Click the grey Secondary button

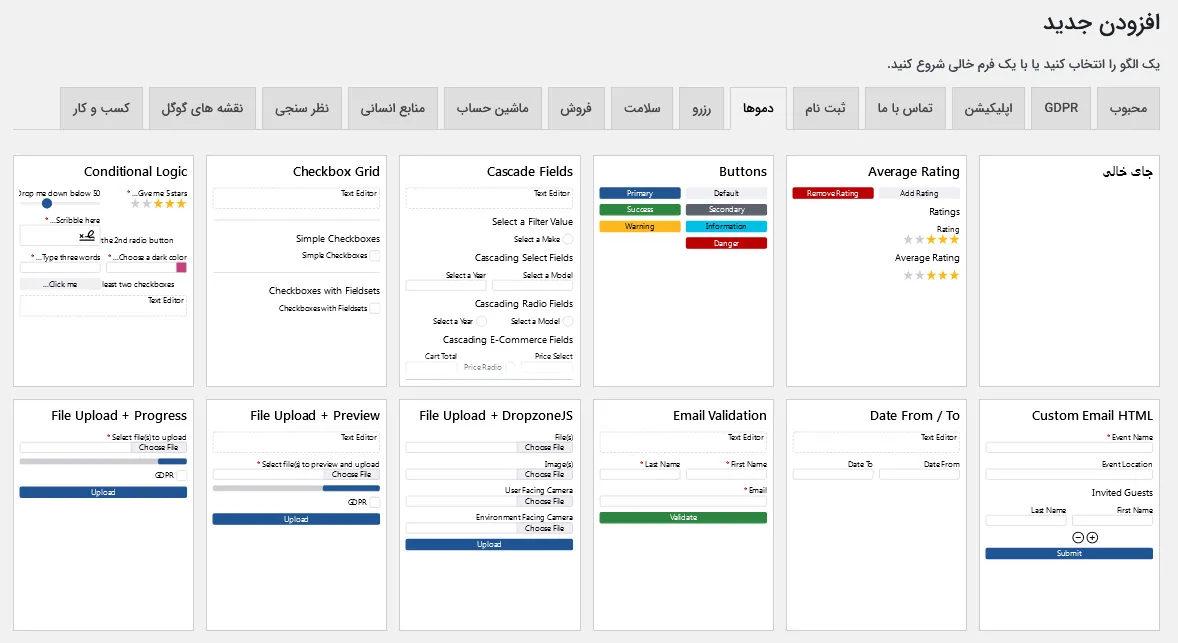click(x=726, y=210)
